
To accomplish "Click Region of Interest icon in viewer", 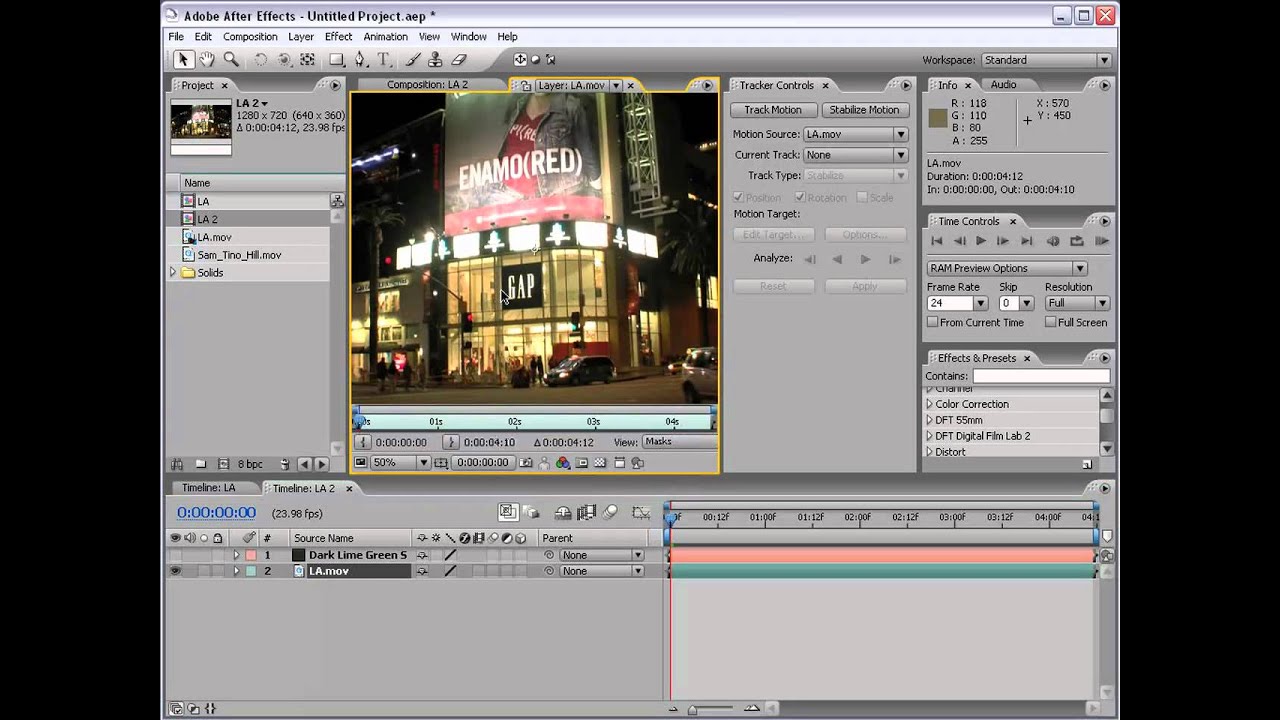I will [x=581, y=463].
